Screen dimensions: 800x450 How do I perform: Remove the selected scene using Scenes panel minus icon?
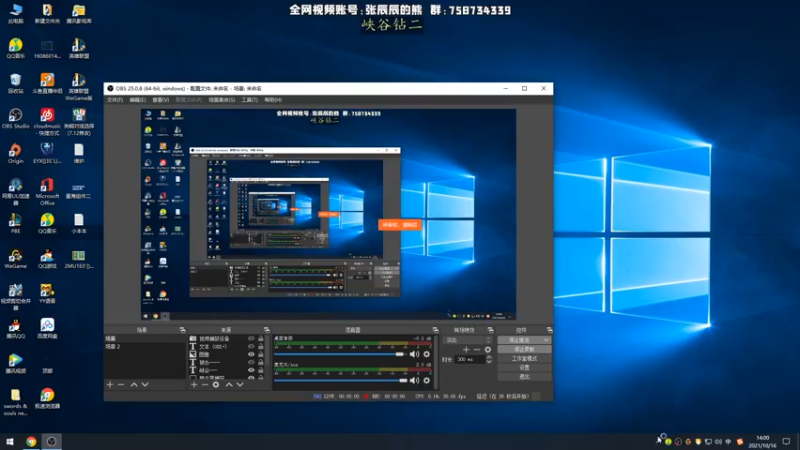click(x=121, y=385)
